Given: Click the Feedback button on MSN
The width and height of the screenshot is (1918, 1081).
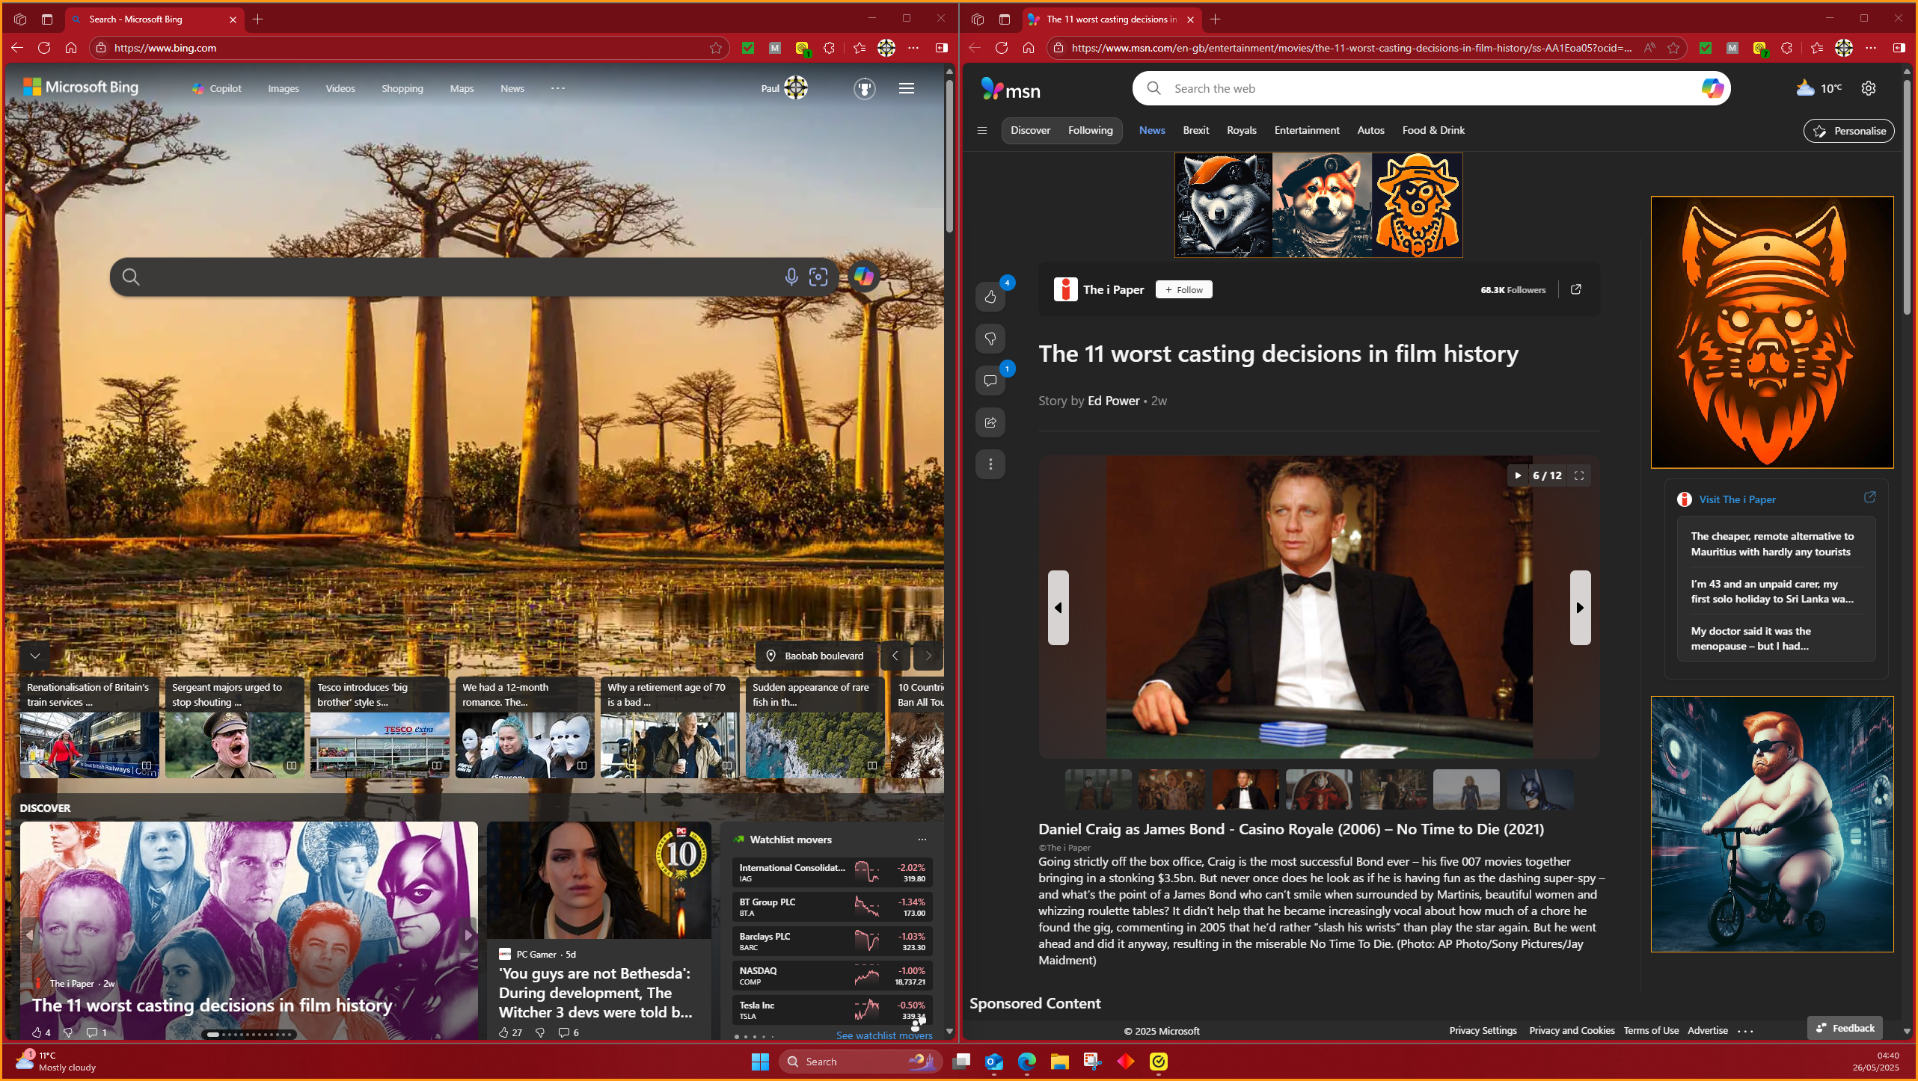Looking at the screenshot, I should (1845, 1028).
